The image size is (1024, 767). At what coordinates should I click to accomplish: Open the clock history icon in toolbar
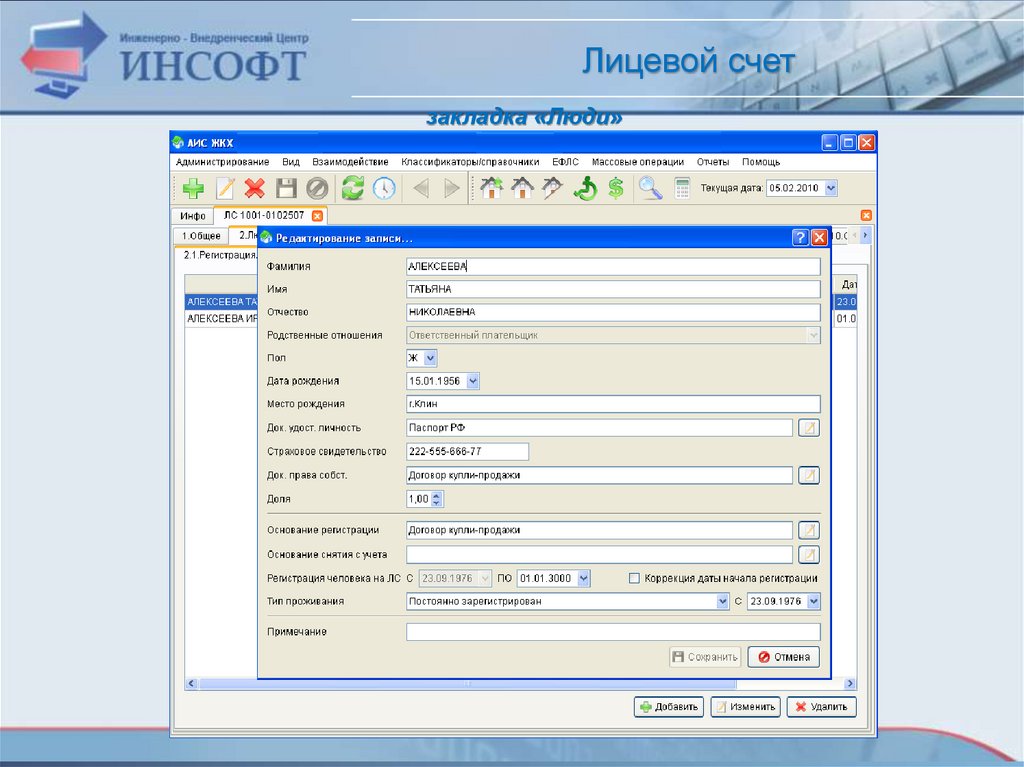click(x=384, y=188)
